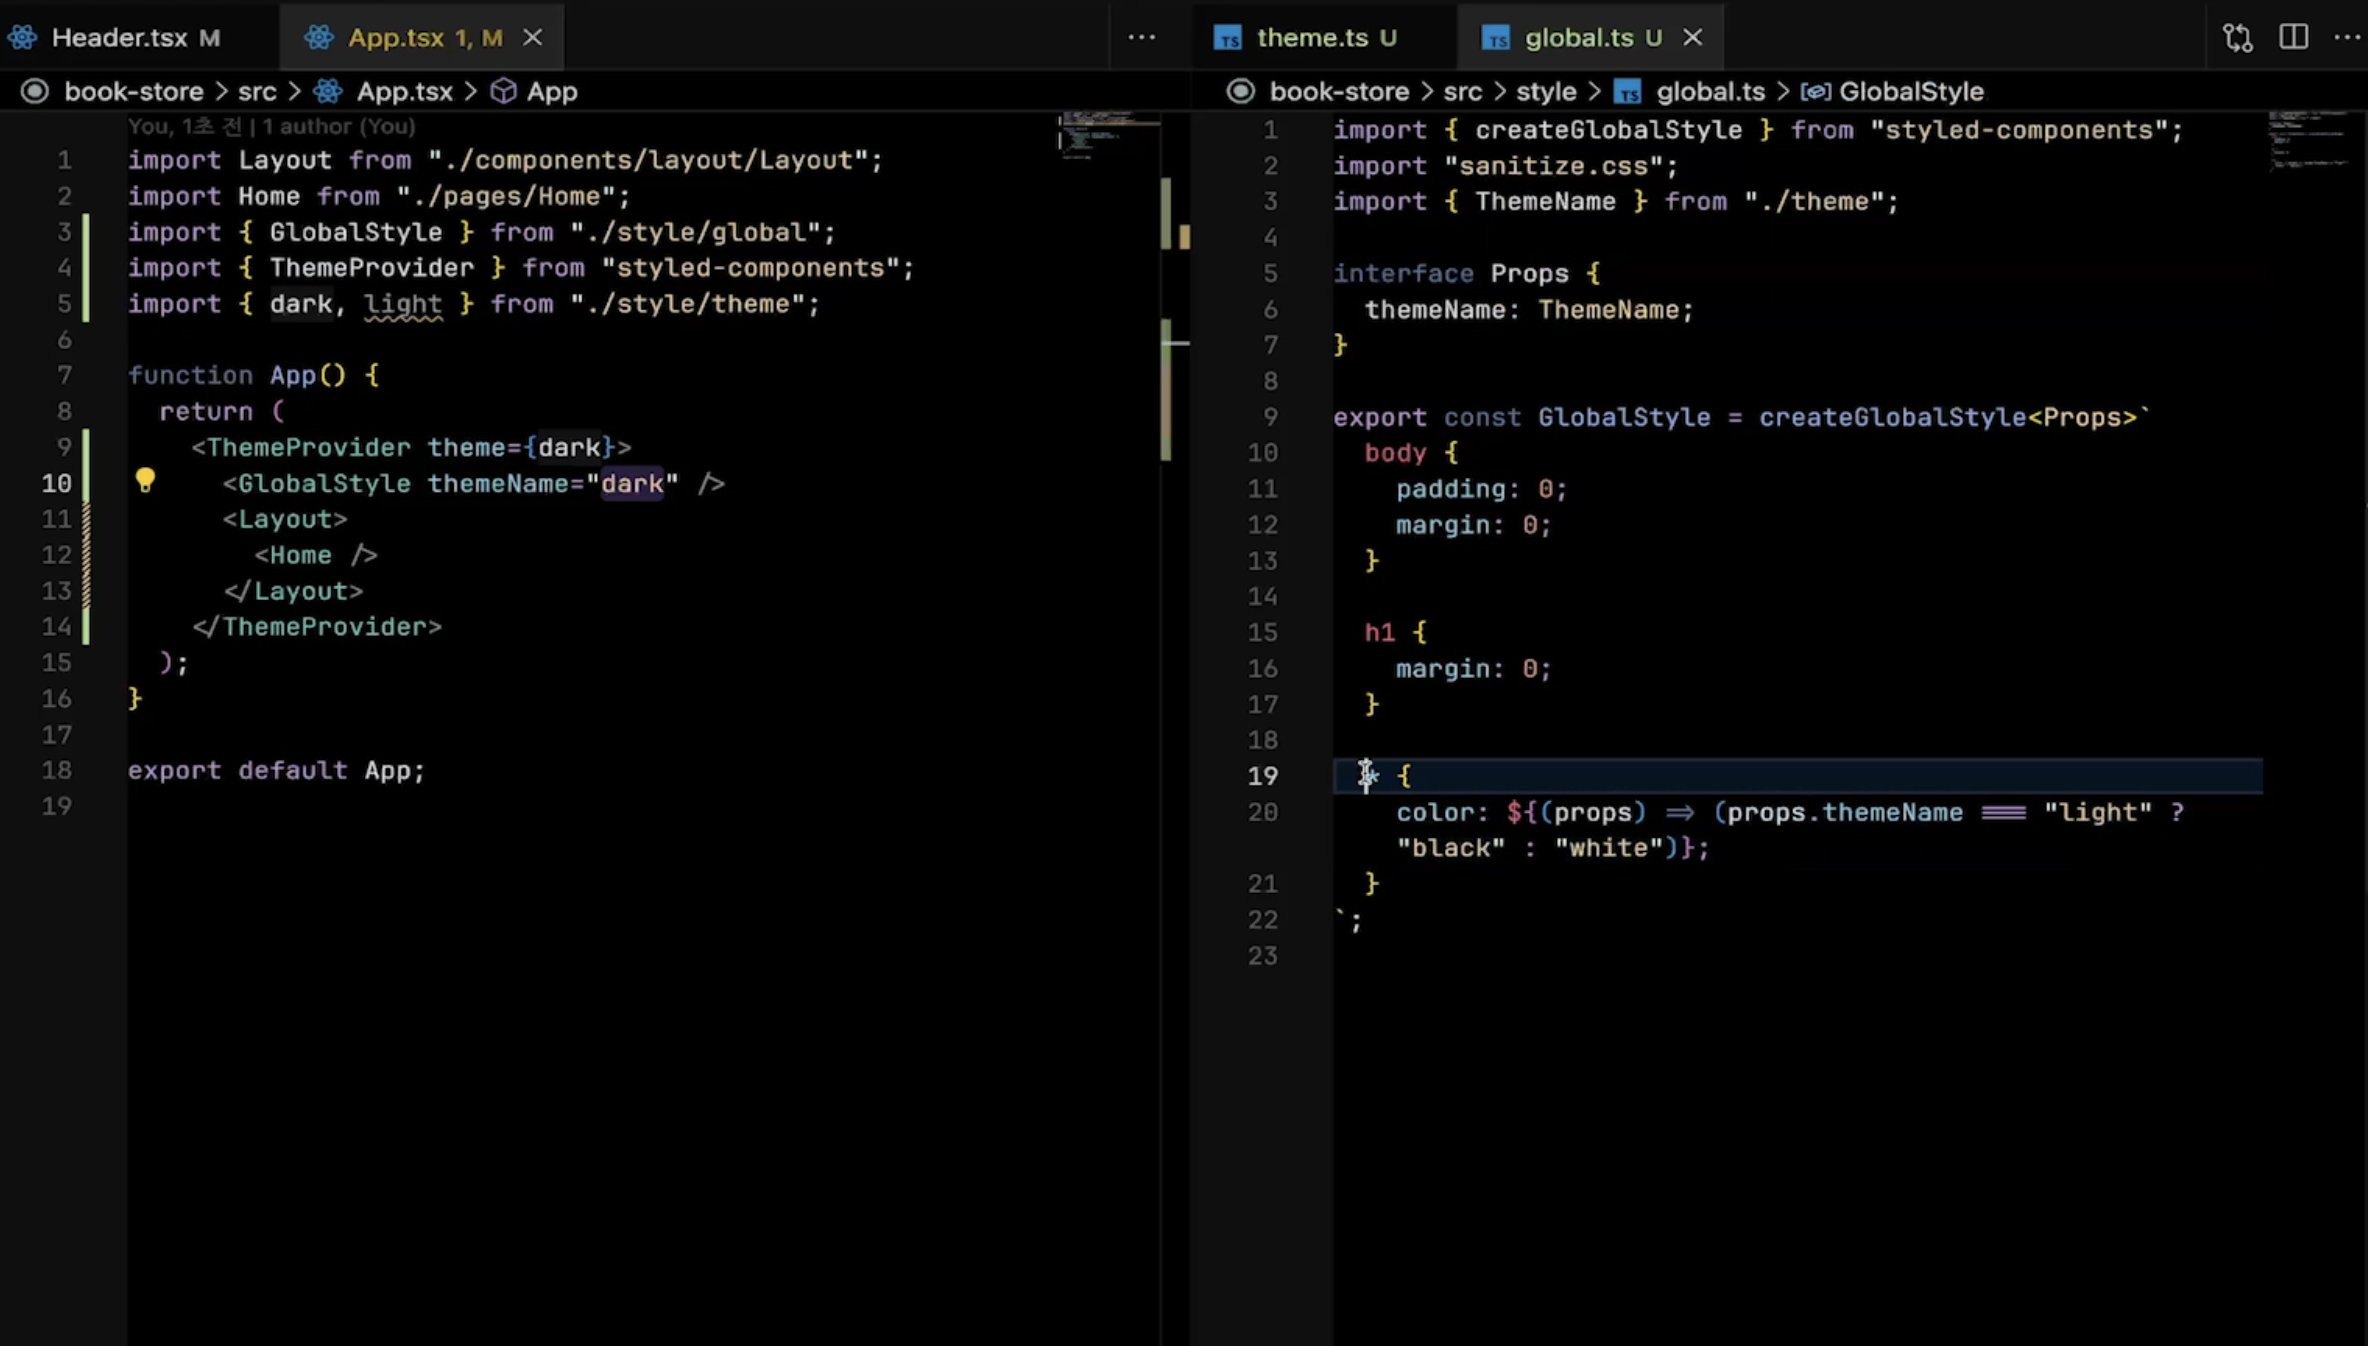Open the compare changes icon in right editor toolbar
The height and width of the screenshot is (1346, 2368).
click(2237, 38)
